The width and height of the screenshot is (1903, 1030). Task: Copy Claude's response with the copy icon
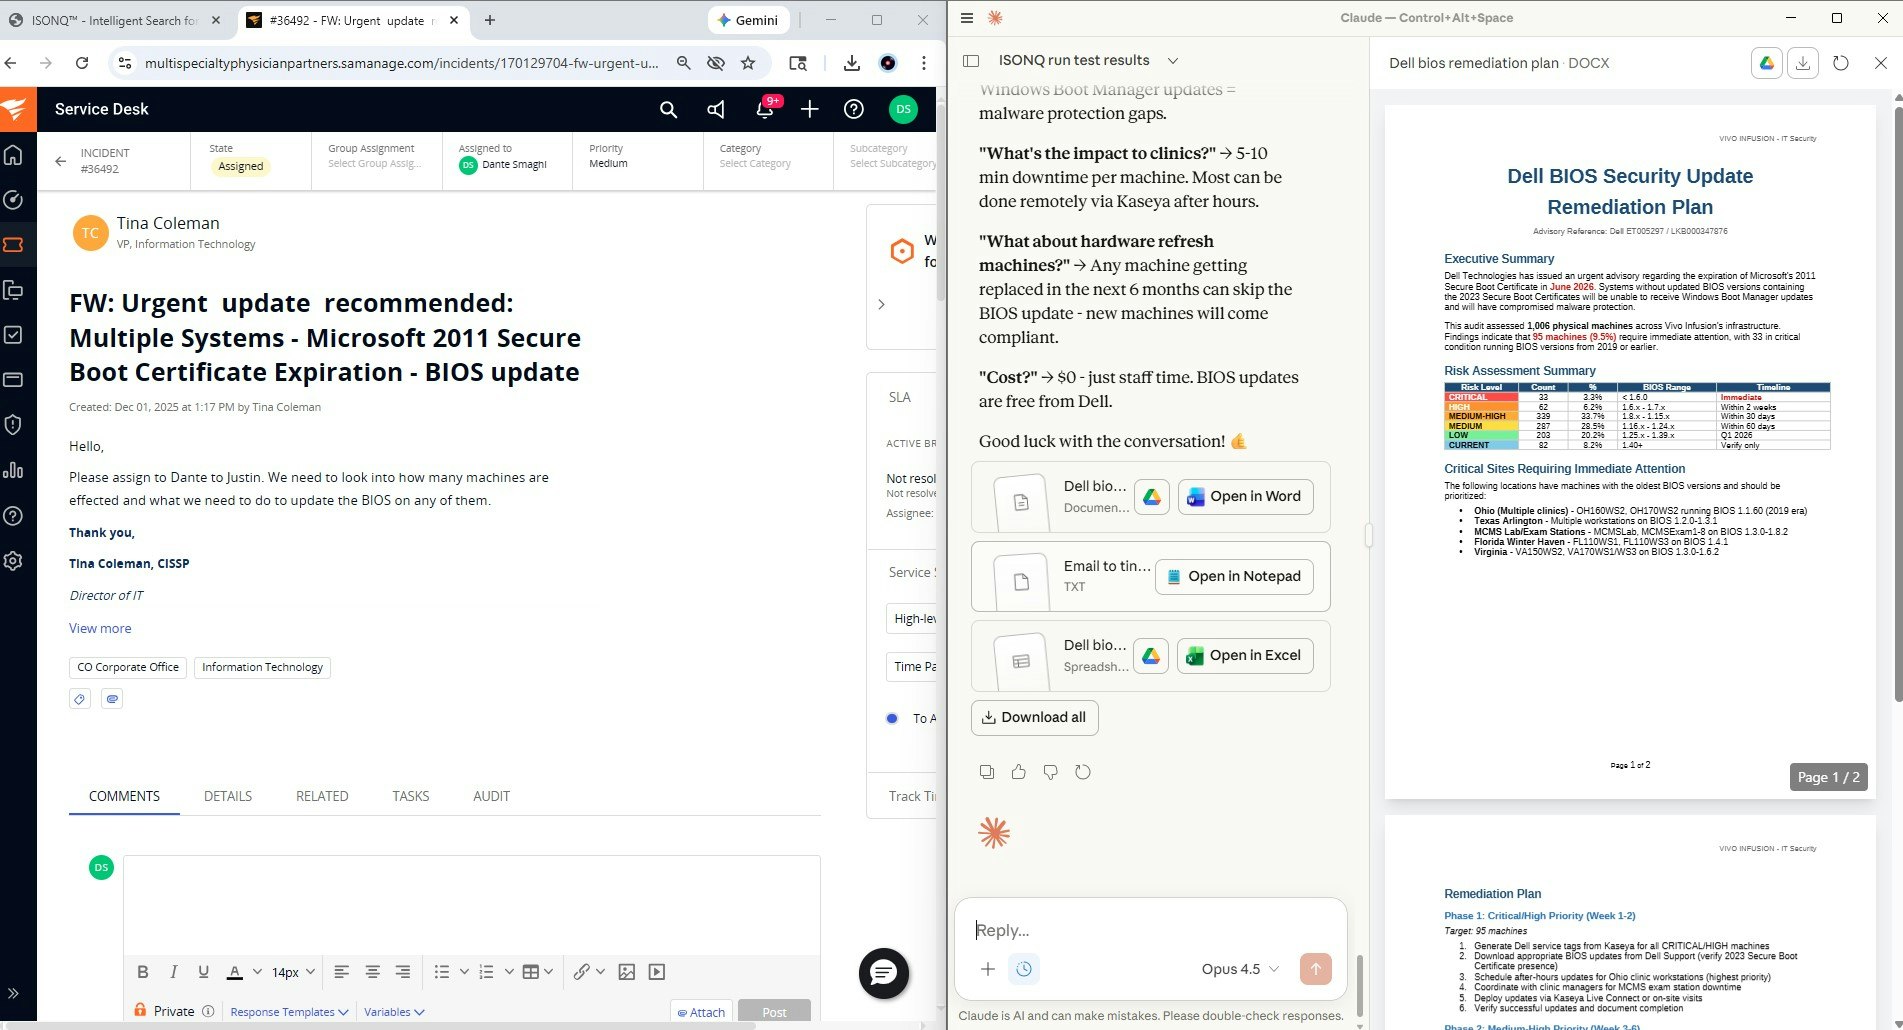[987, 772]
